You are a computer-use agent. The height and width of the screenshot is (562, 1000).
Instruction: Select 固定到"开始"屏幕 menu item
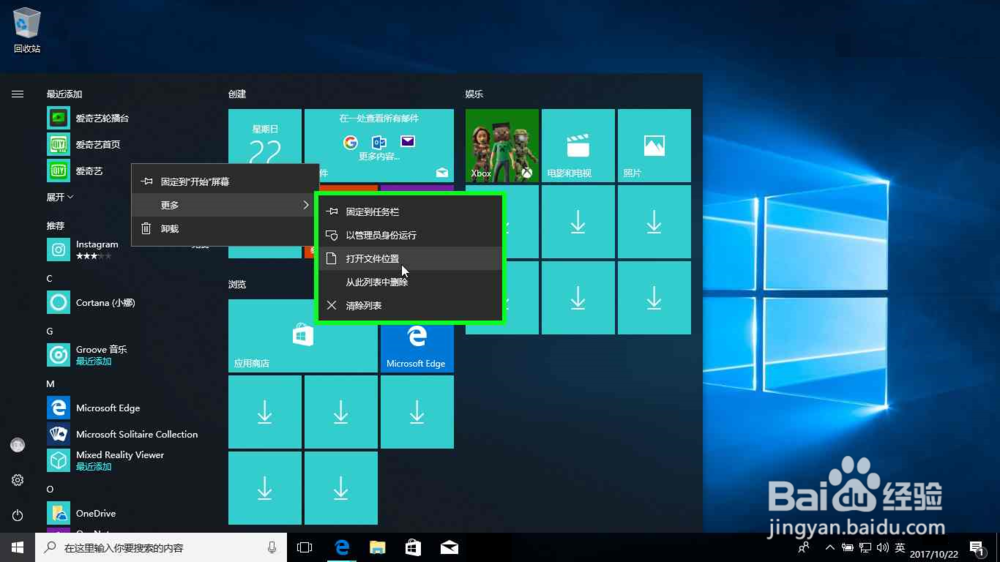pyautogui.click(x=224, y=182)
